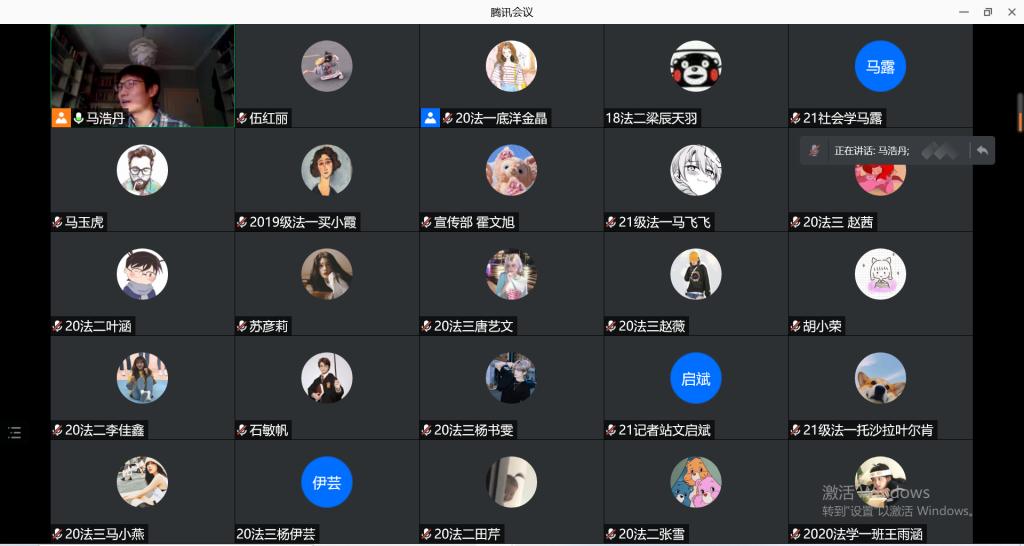The image size is (1024, 546).
Task: Click the name label 宣传部 霍文旭
Action: pos(474,222)
